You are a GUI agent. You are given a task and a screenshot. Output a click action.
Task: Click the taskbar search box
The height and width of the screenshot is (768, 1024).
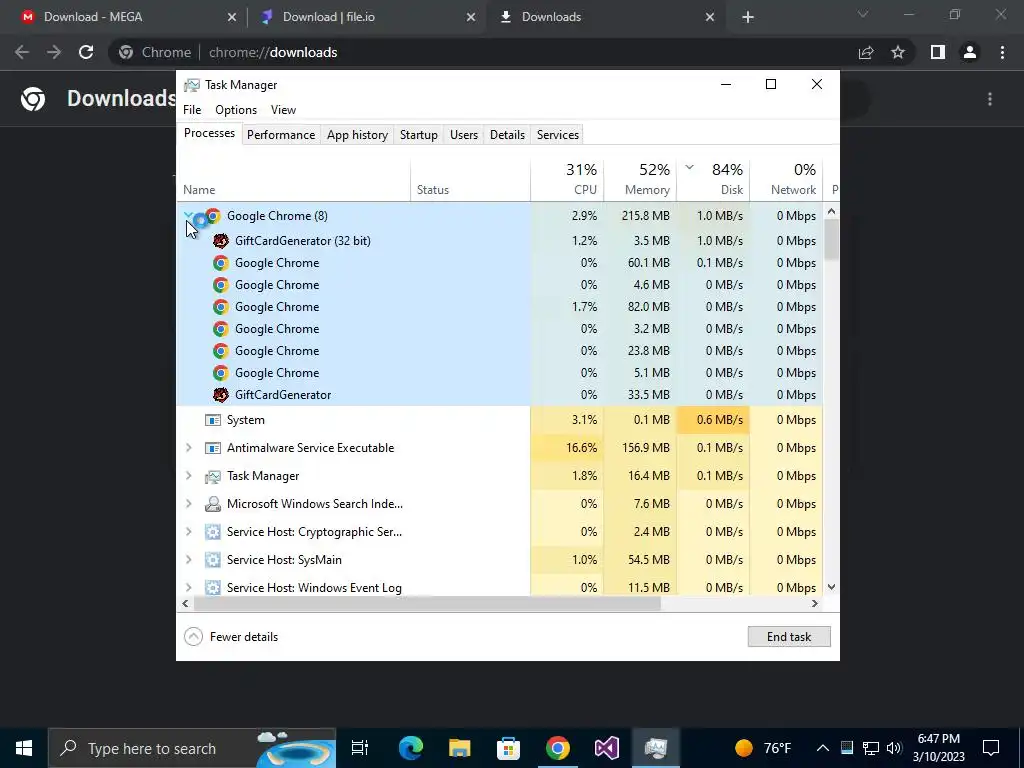pos(192,748)
